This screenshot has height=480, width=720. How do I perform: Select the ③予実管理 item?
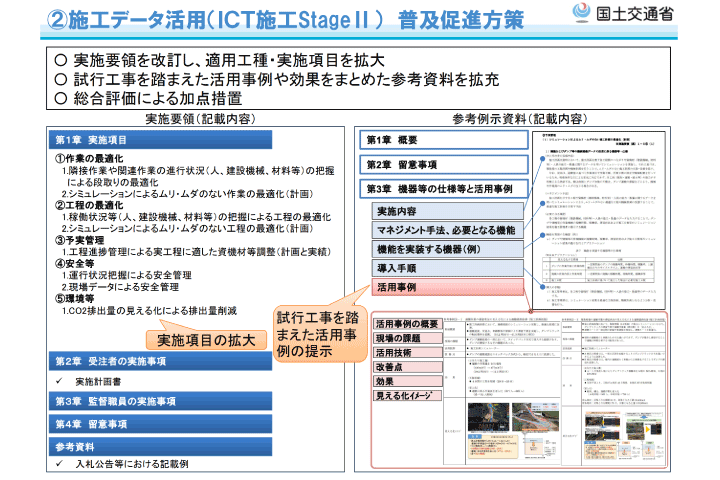tap(79, 240)
